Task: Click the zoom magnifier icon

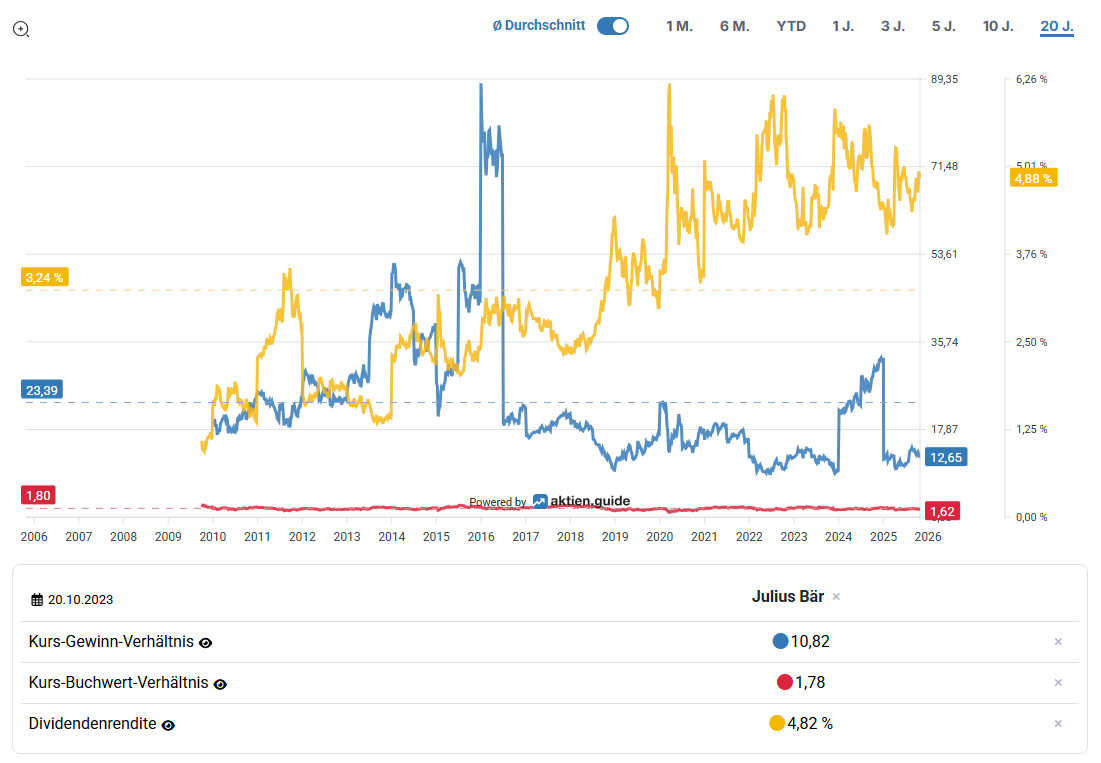Action: [x=21, y=29]
